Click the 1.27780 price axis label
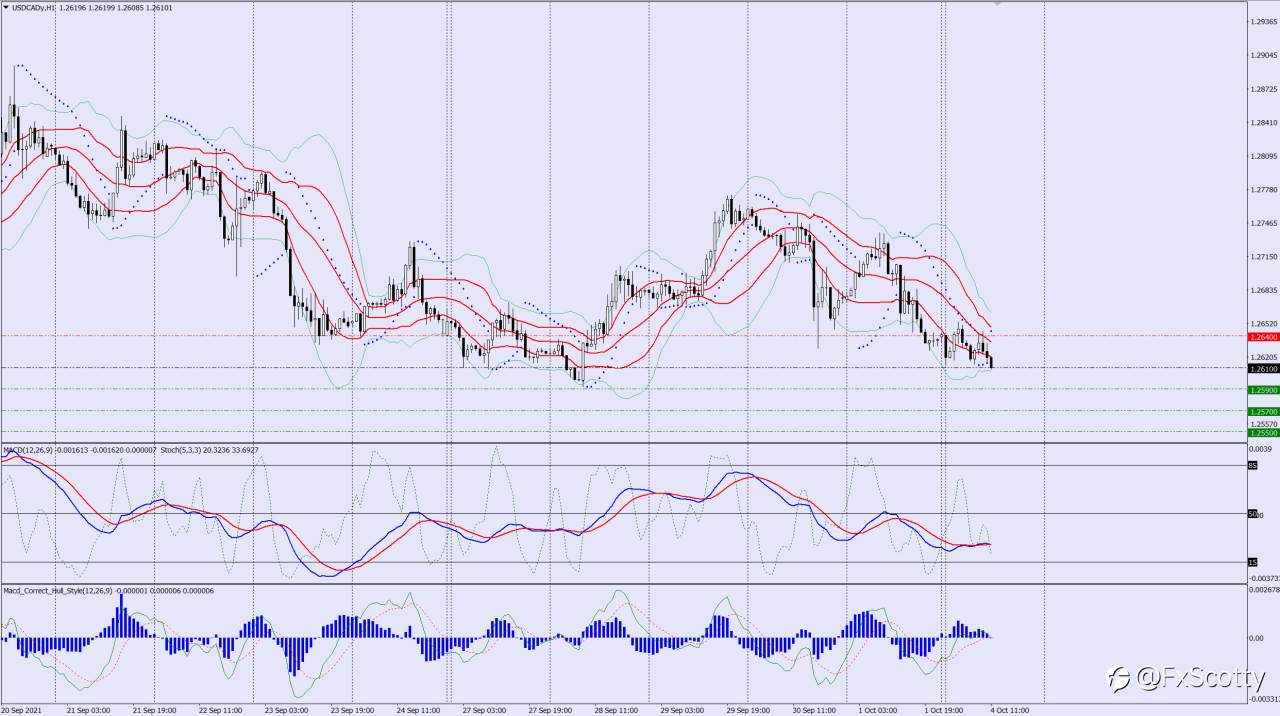The height and width of the screenshot is (716, 1280). (1264, 190)
